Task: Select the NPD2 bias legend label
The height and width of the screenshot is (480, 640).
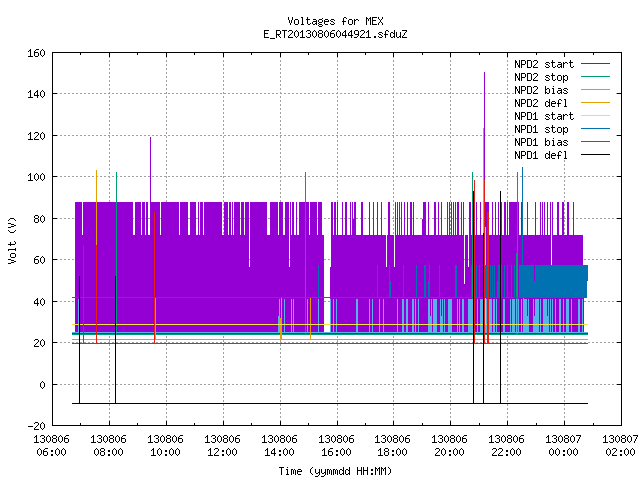Action: pyautogui.click(x=541, y=90)
